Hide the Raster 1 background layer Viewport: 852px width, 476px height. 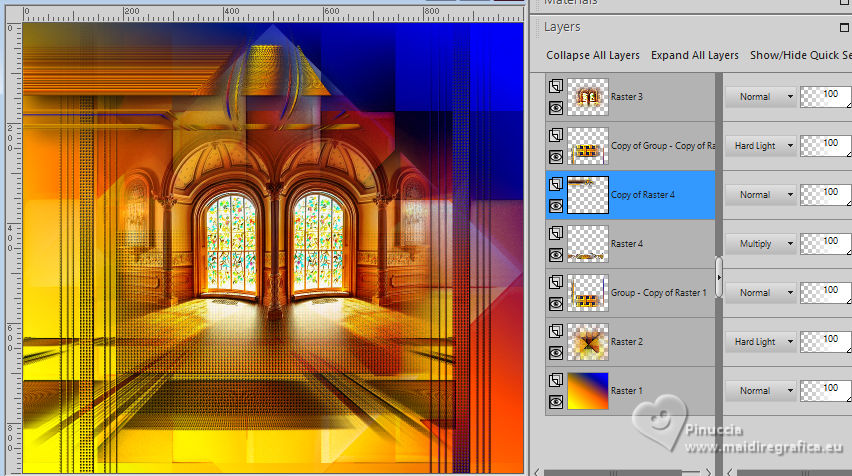click(555, 401)
